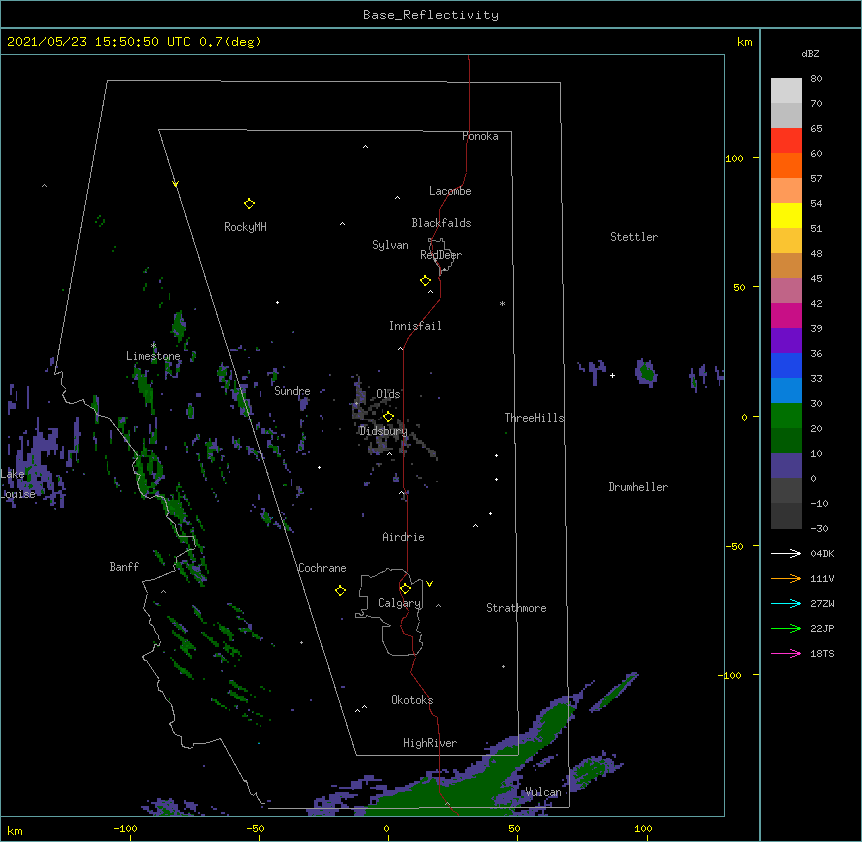862x842 pixels.
Task: Pick the 10 dBZ slate purple swatch
Action: 786,466
